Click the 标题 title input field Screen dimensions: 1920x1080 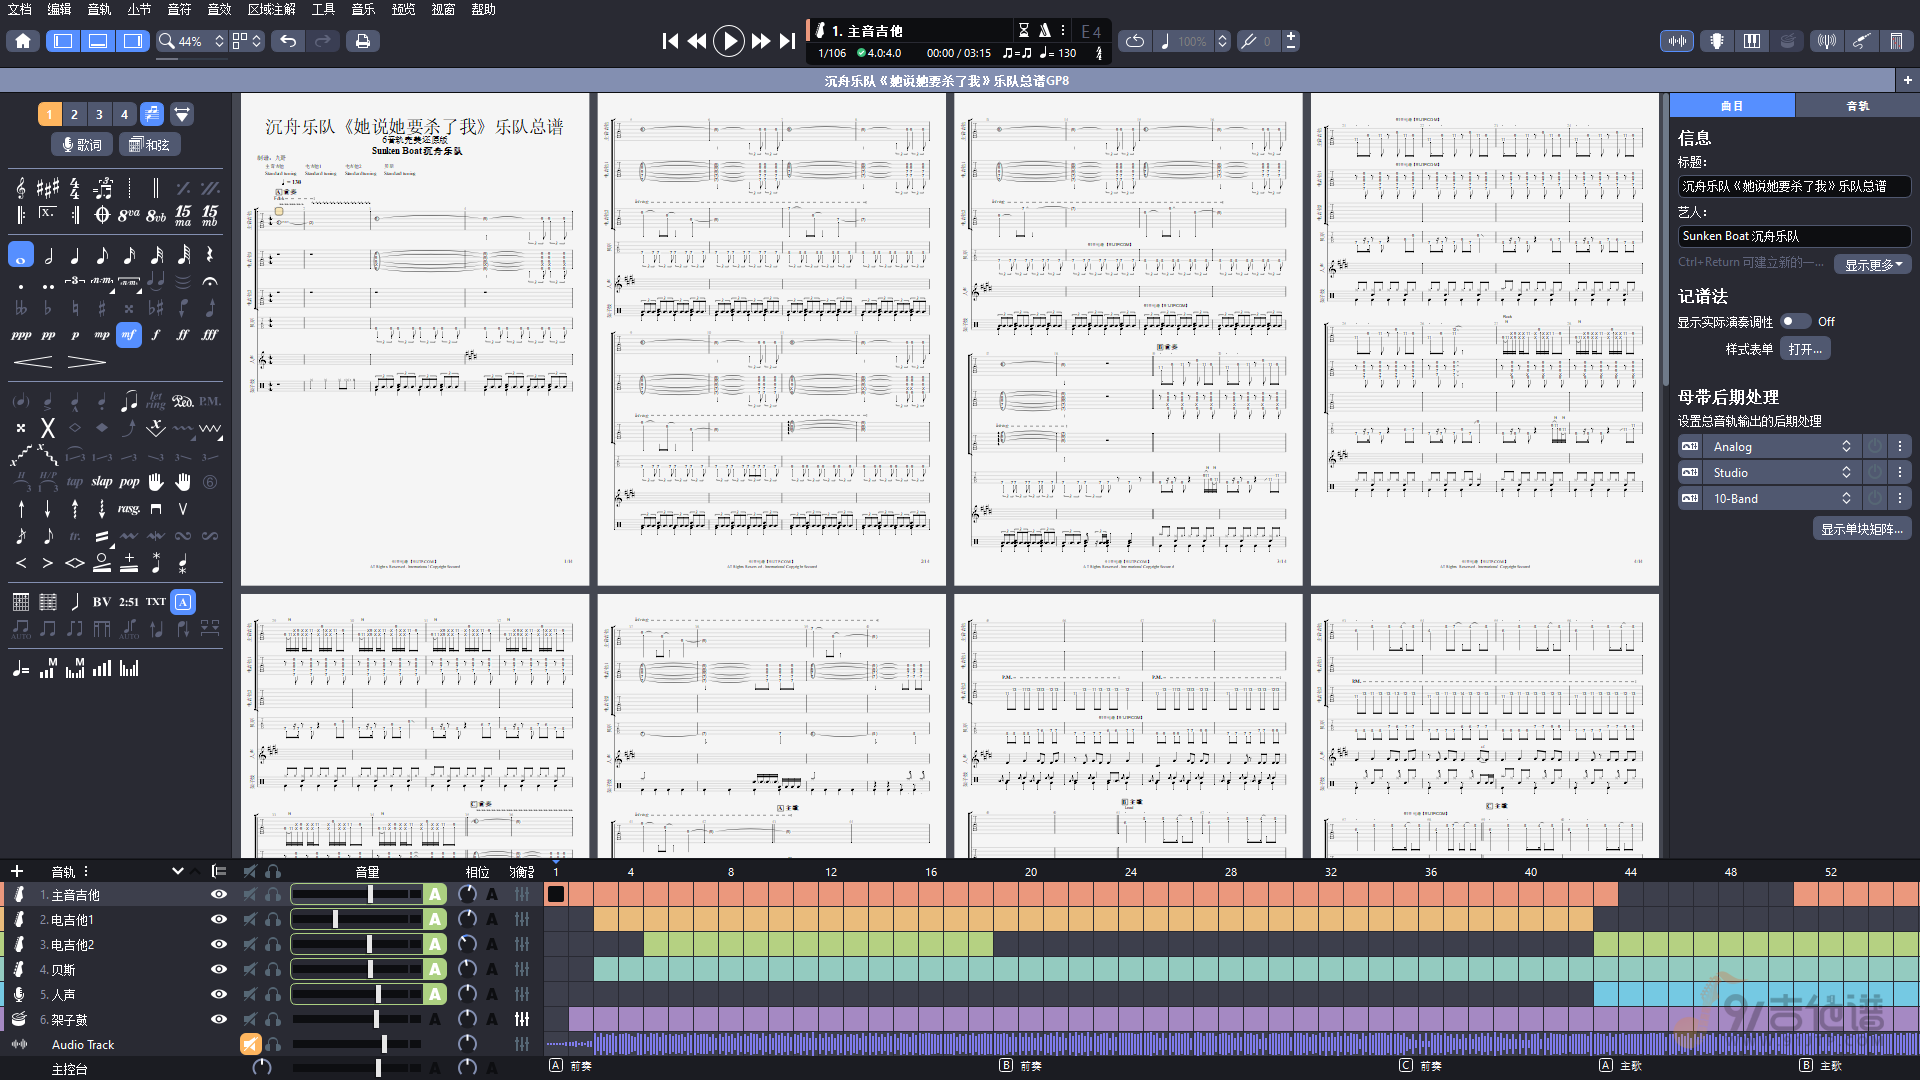[1794, 187]
